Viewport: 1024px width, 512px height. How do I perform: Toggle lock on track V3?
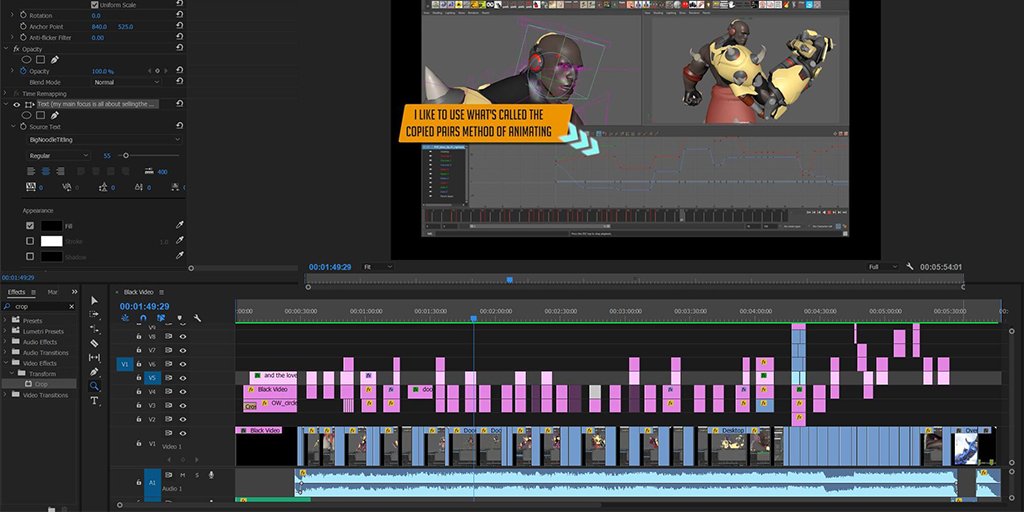(138, 405)
